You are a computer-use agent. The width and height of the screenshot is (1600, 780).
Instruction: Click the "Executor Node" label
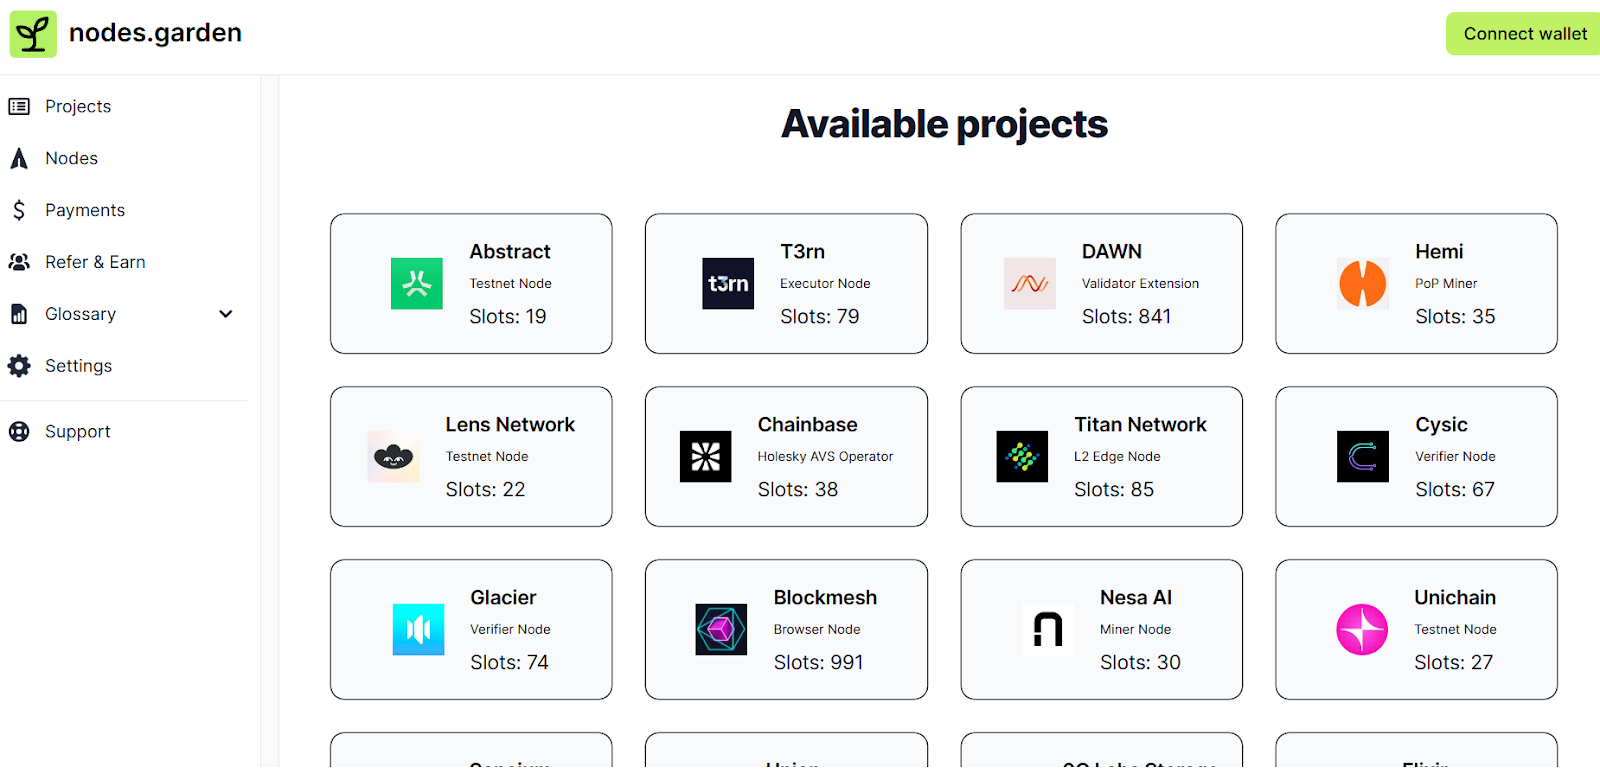click(825, 284)
